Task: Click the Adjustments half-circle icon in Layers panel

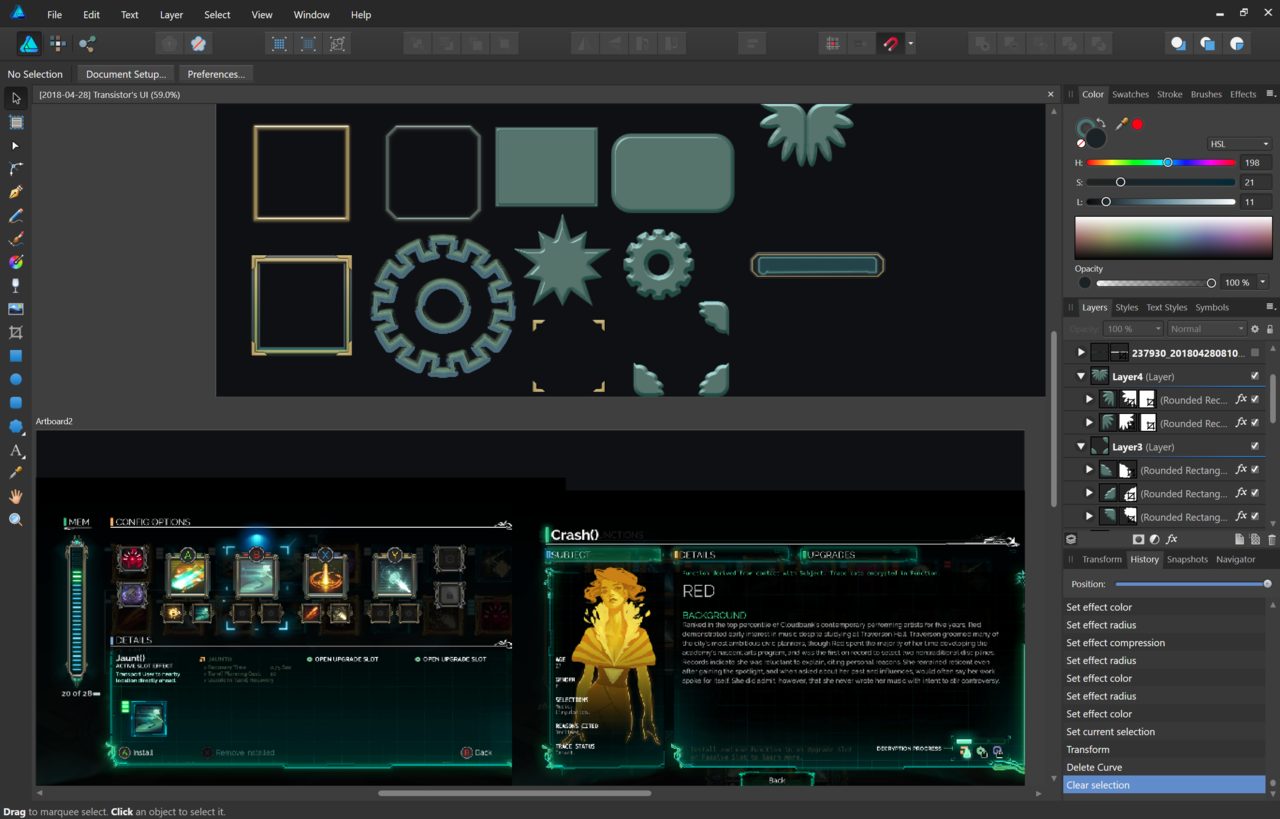Action: [1154, 539]
